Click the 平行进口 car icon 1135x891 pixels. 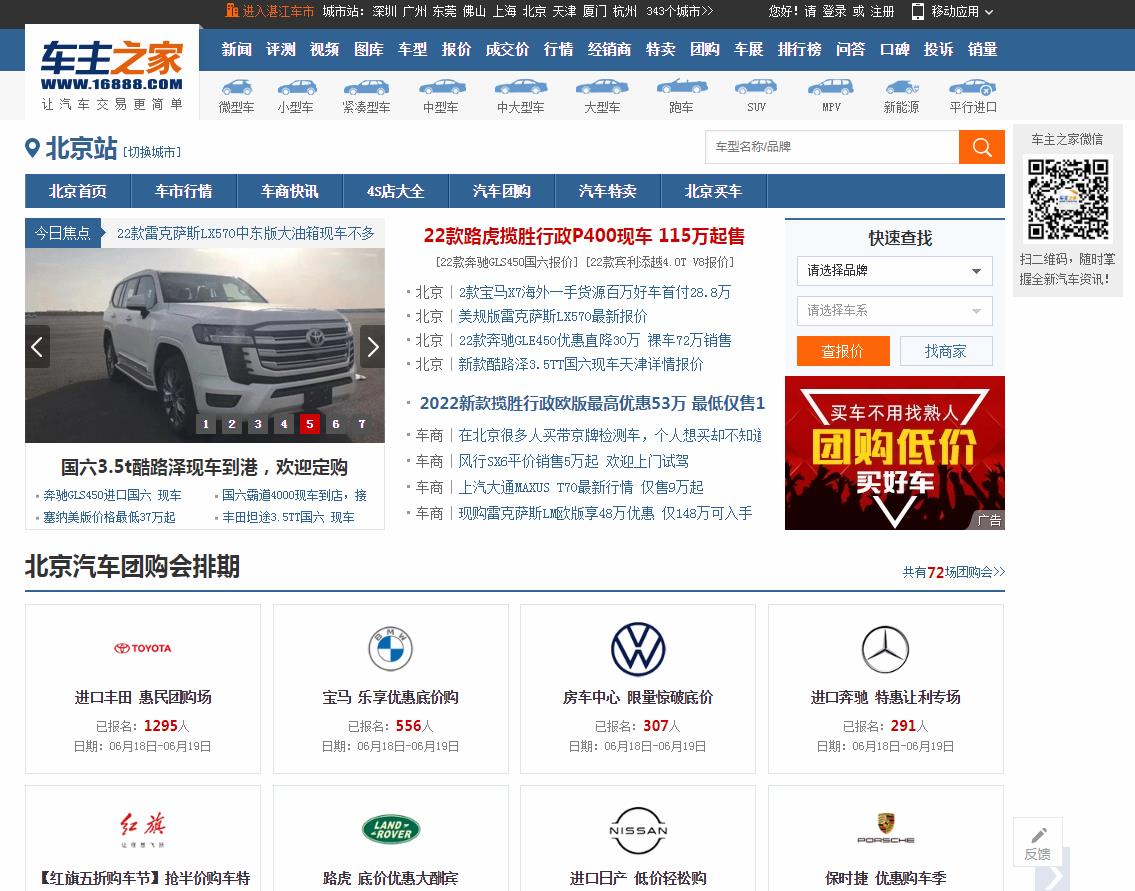tap(973, 88)
